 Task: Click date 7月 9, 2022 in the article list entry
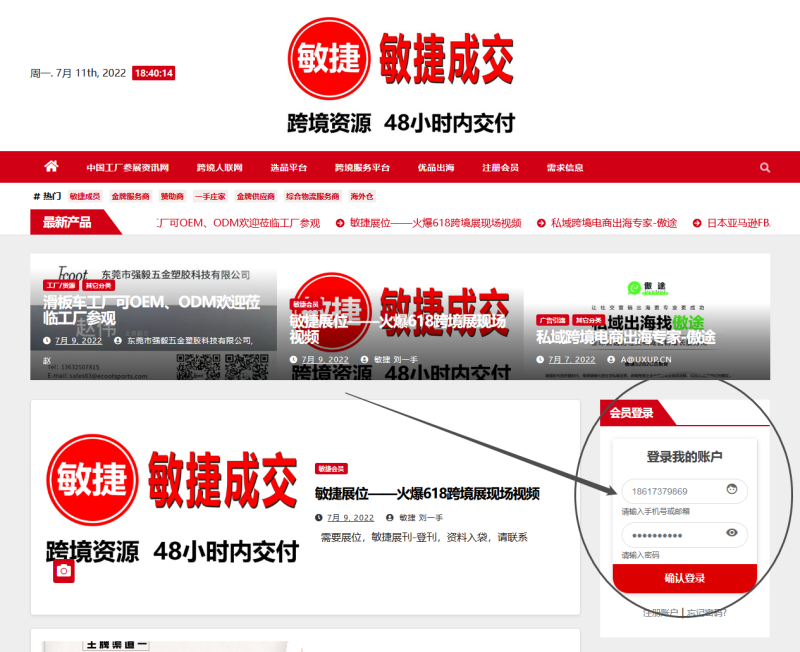pyautogui.click(x=351, y=517)
